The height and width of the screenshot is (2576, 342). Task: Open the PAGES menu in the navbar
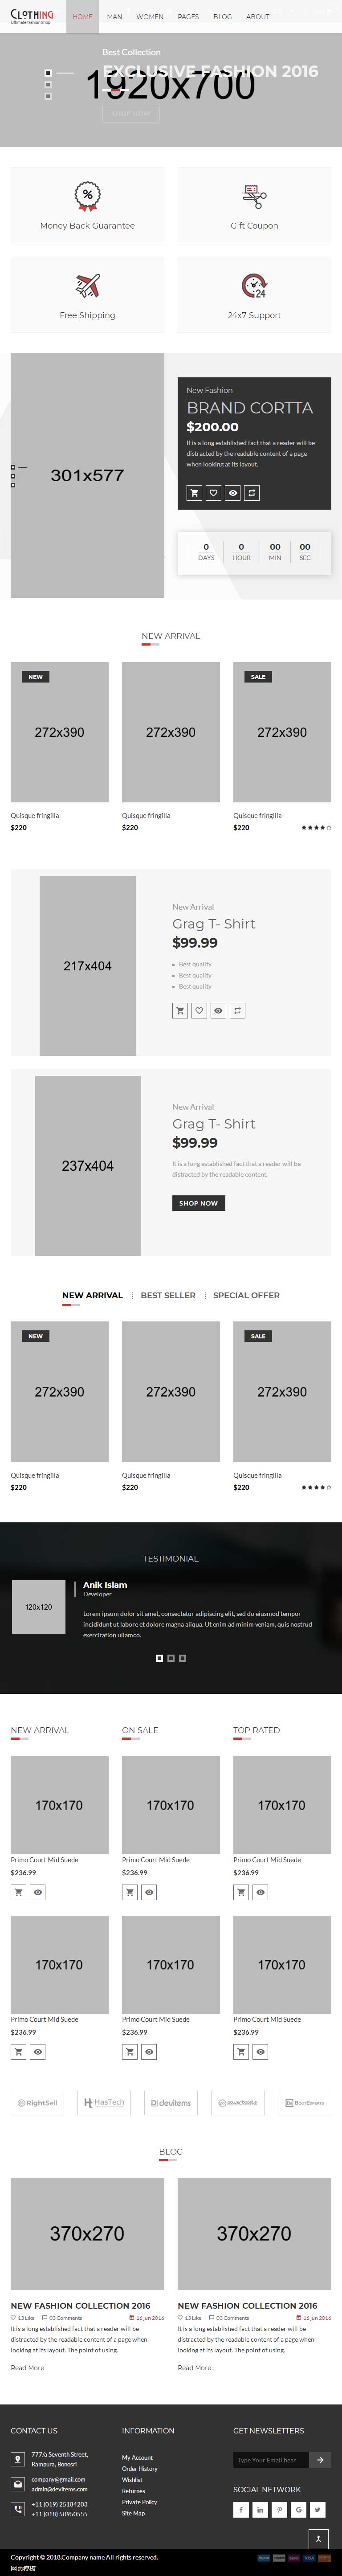pyautogui.click(x=188, y=17)
